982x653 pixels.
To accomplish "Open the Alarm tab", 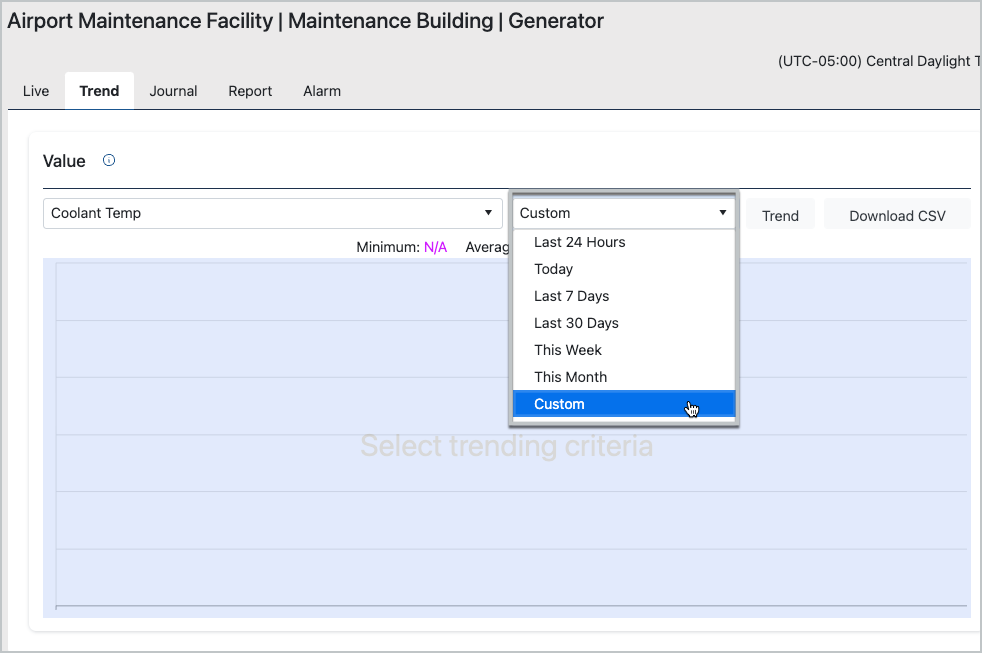I will coord(322,91).
